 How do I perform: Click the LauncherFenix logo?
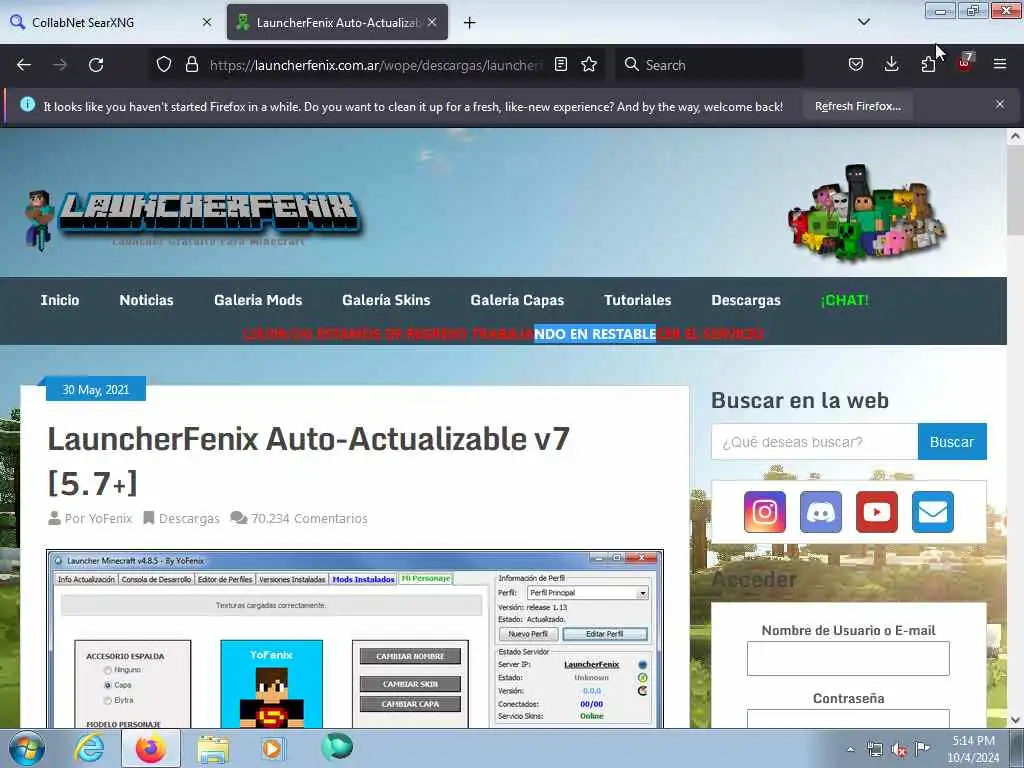pyautogui.click(x=193, y=219)
